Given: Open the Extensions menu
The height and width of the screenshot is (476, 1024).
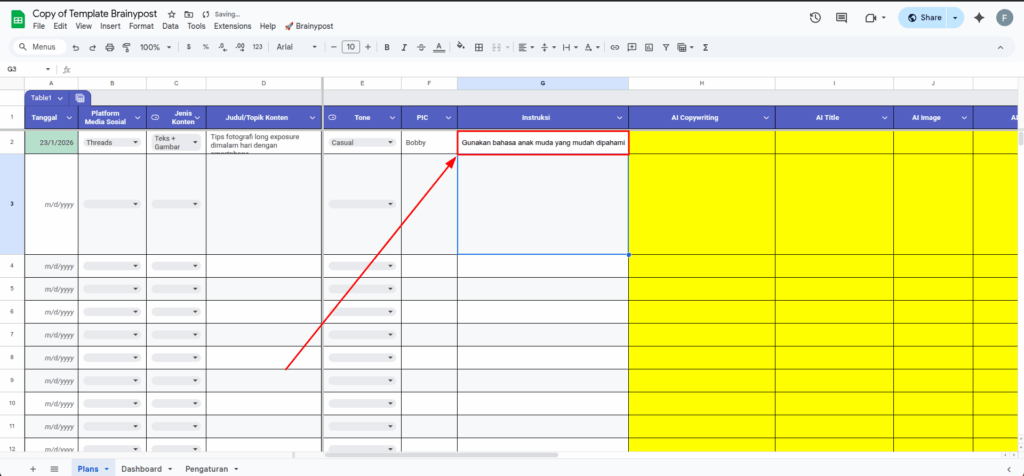Looking at the screenshot, I should [232, 26].
